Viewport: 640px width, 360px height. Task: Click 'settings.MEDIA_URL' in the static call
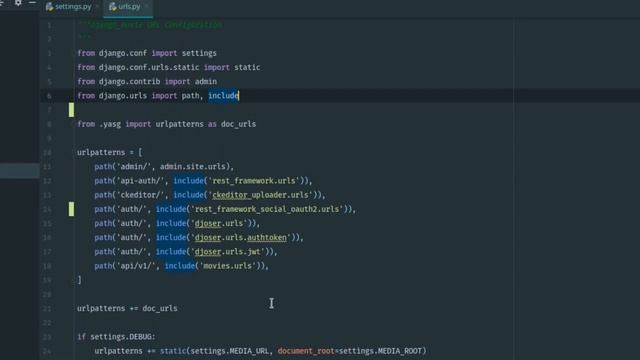click(x=229, y=351)
